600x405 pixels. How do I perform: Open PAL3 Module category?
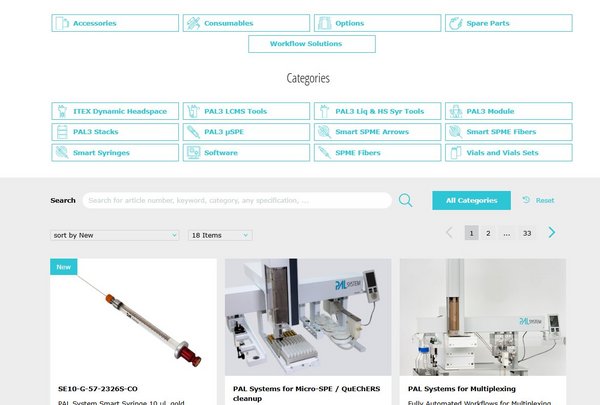point(509,111)
